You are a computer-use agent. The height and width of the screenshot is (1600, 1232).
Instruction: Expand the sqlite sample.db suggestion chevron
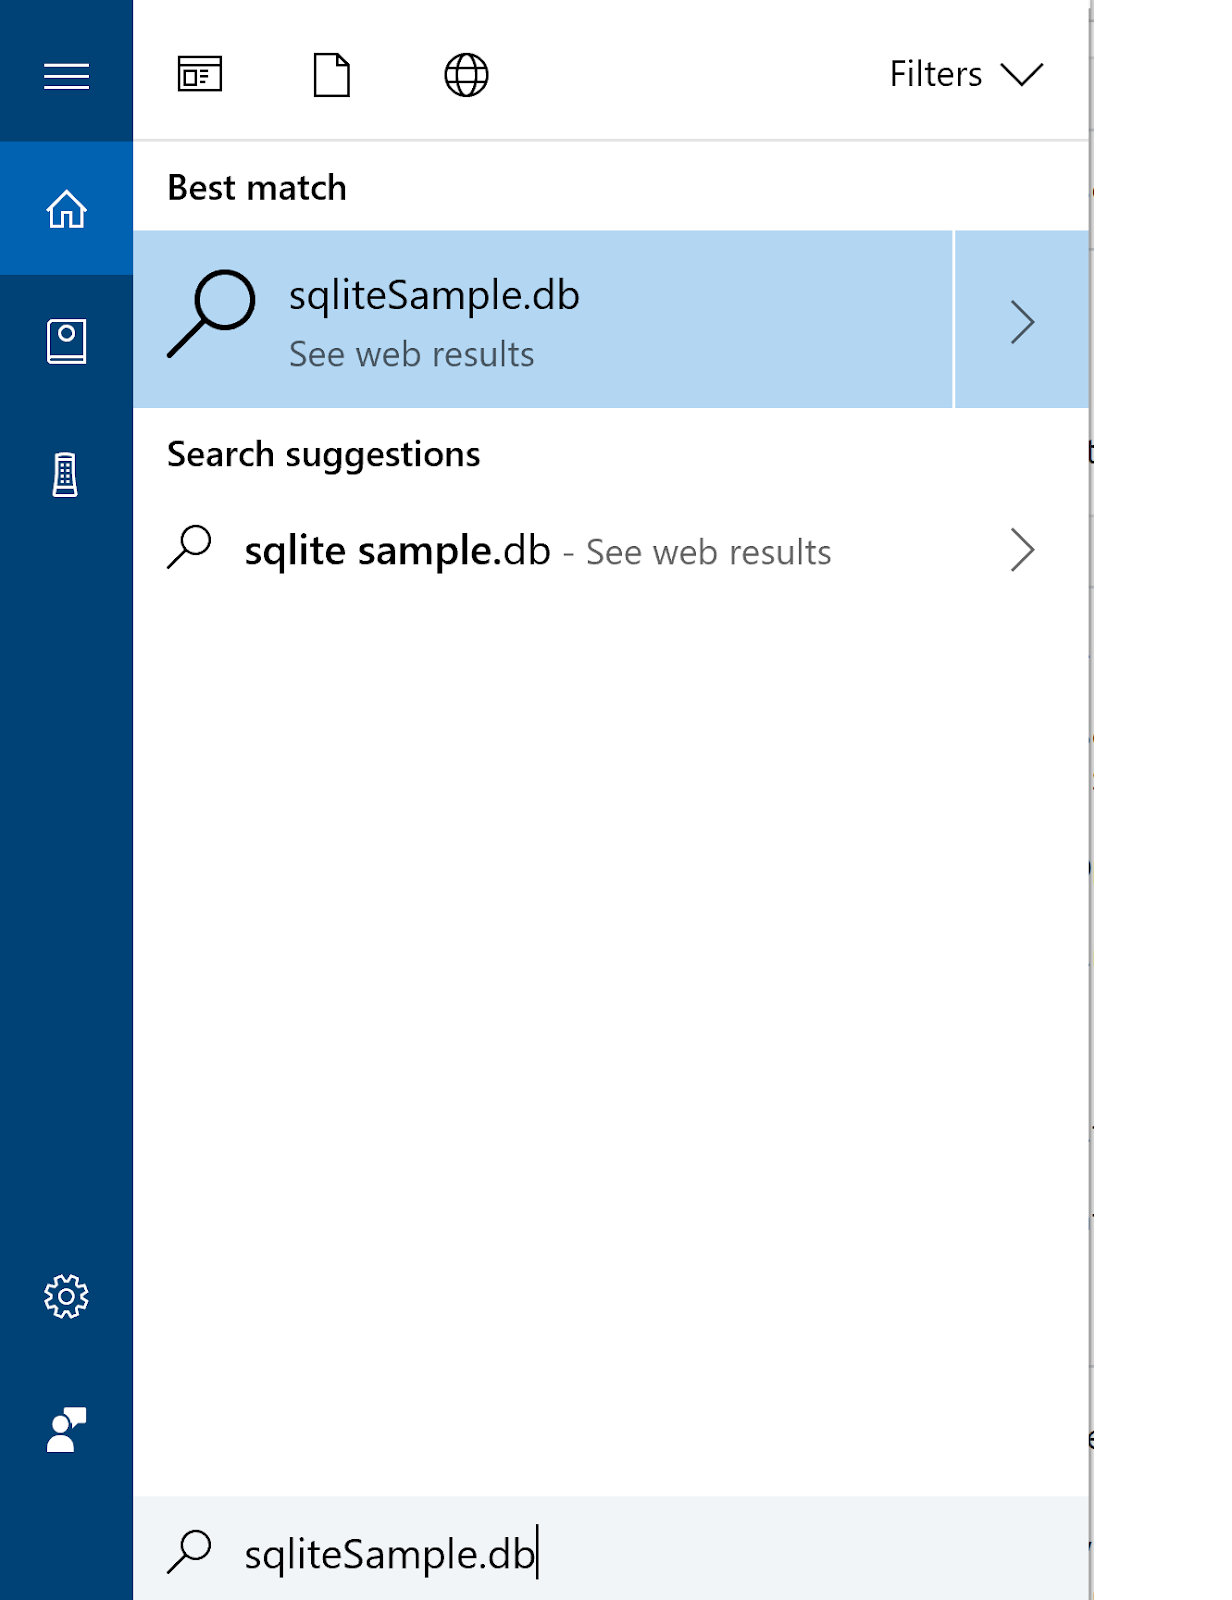[x=1021, y=550]
